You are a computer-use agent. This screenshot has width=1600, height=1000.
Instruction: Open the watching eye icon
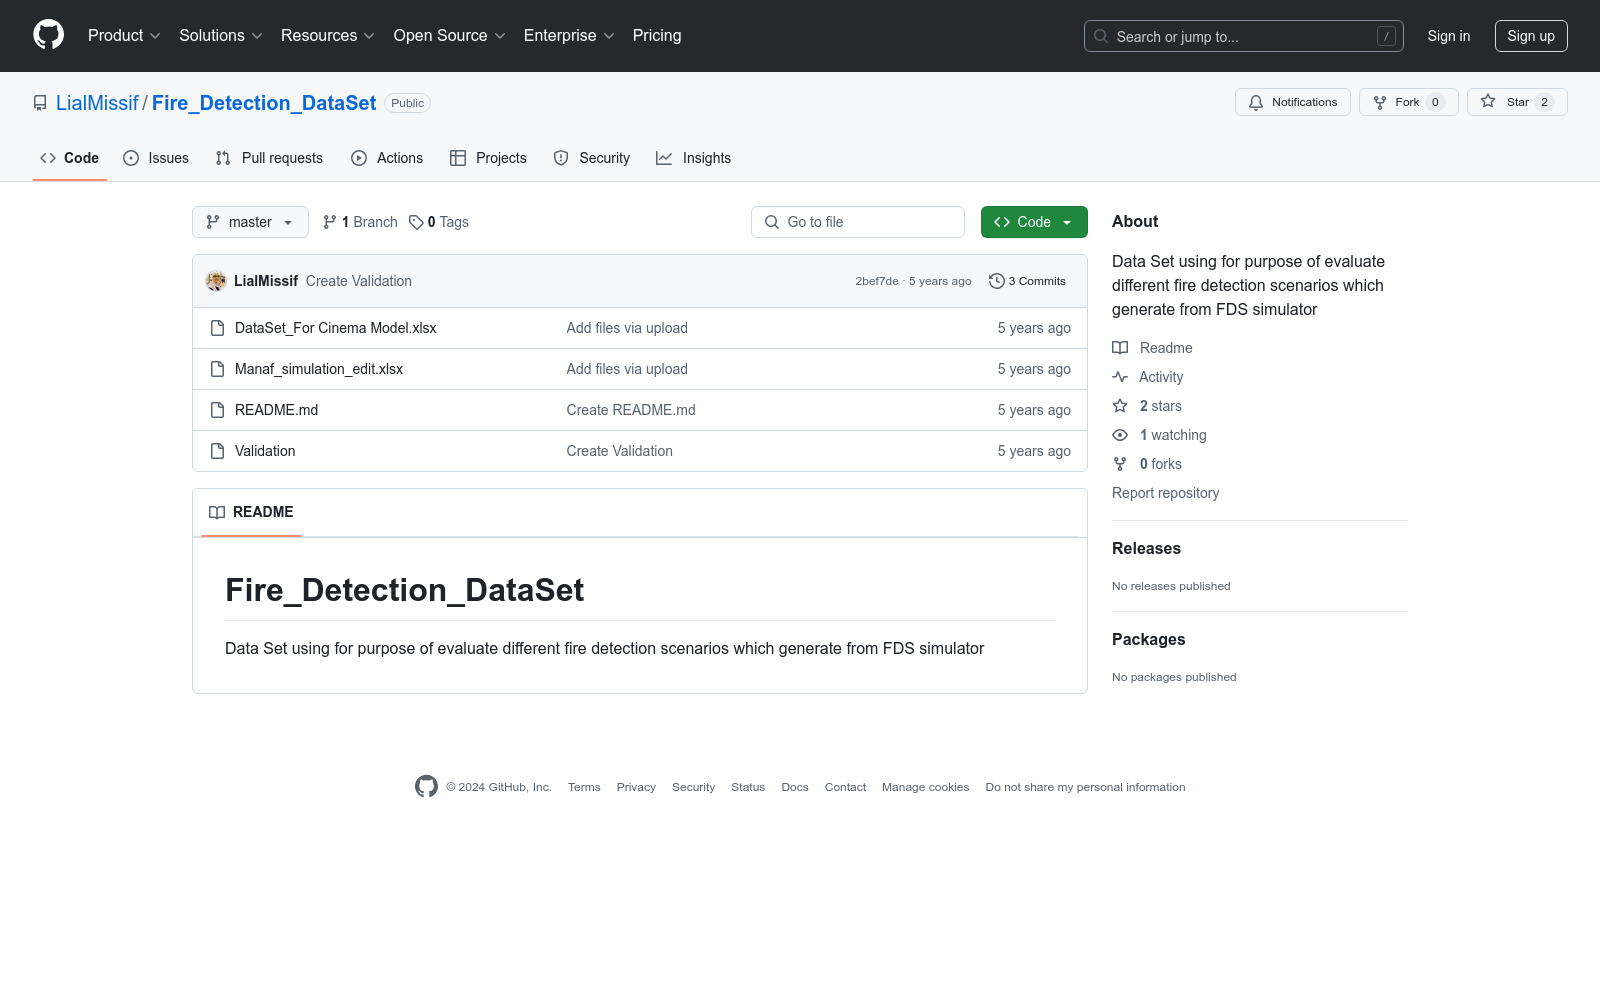[1120, 435]
